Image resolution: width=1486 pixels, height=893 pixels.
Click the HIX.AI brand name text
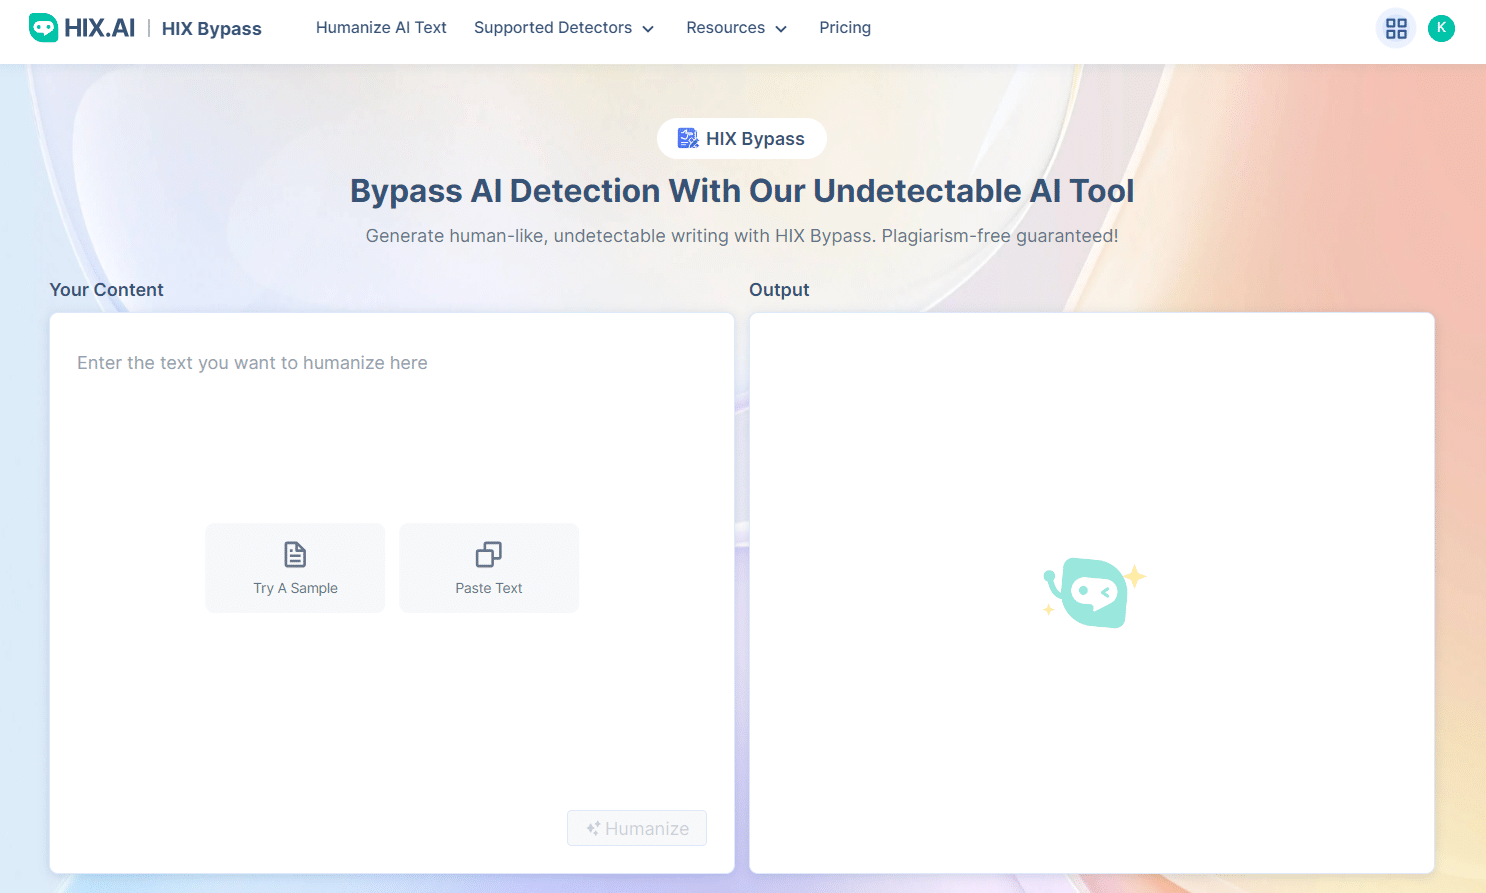point(99,28)
